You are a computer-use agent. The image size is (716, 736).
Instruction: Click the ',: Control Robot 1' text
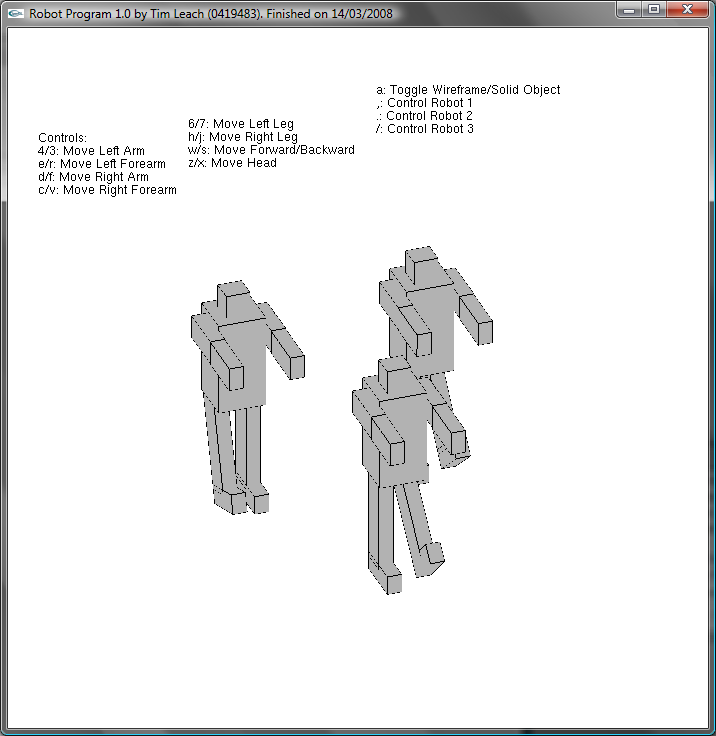point(425,103)
